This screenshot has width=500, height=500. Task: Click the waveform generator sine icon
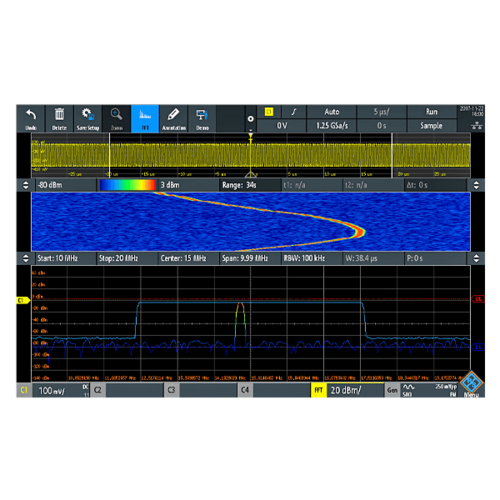tap(408, 387)
